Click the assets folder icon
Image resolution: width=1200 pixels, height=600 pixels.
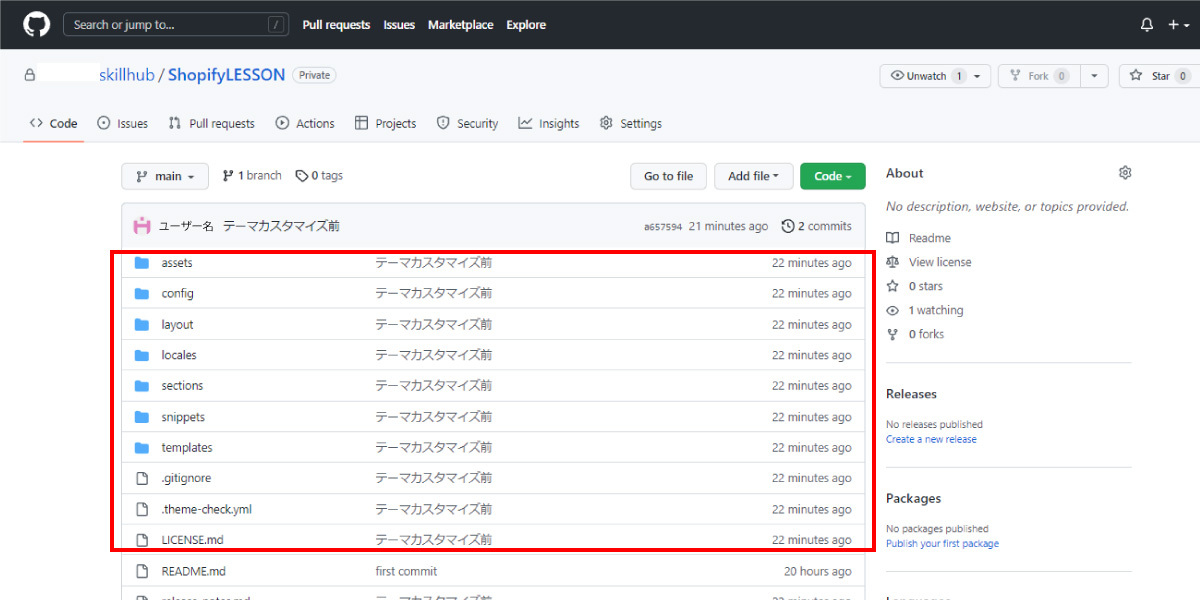pyautogui.click(x=141, y=263)
